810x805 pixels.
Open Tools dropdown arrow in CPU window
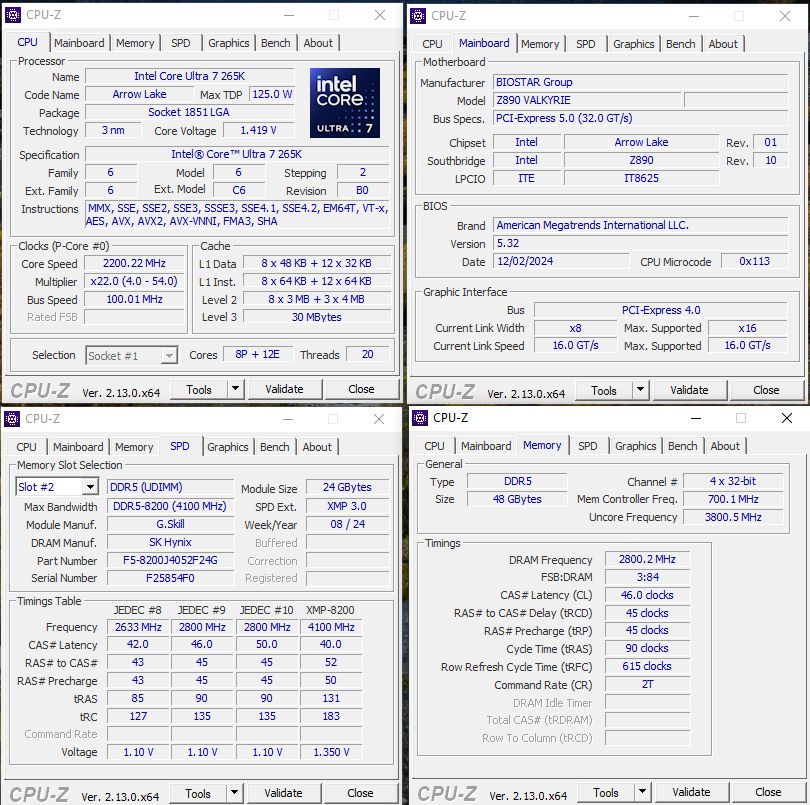(x=236, y=389)
